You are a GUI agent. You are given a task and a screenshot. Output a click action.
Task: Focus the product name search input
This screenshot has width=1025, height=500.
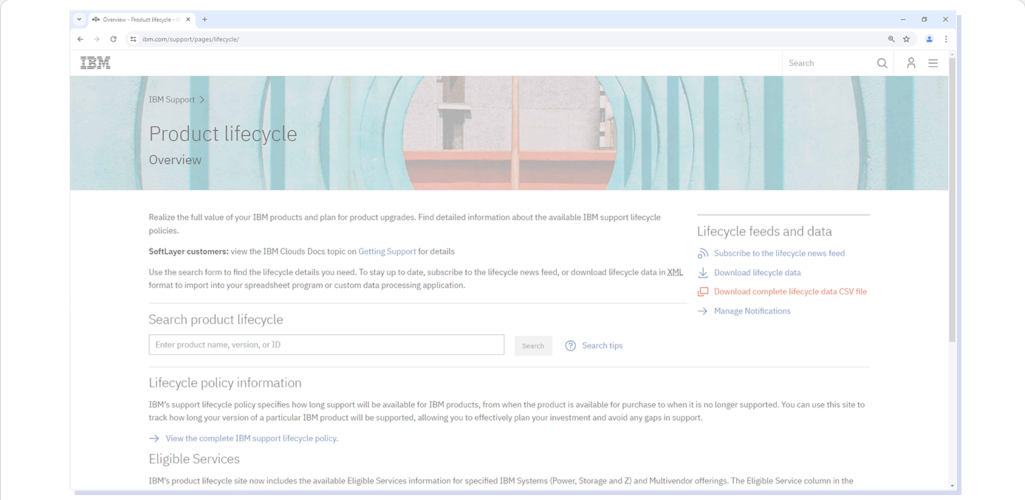326,344
